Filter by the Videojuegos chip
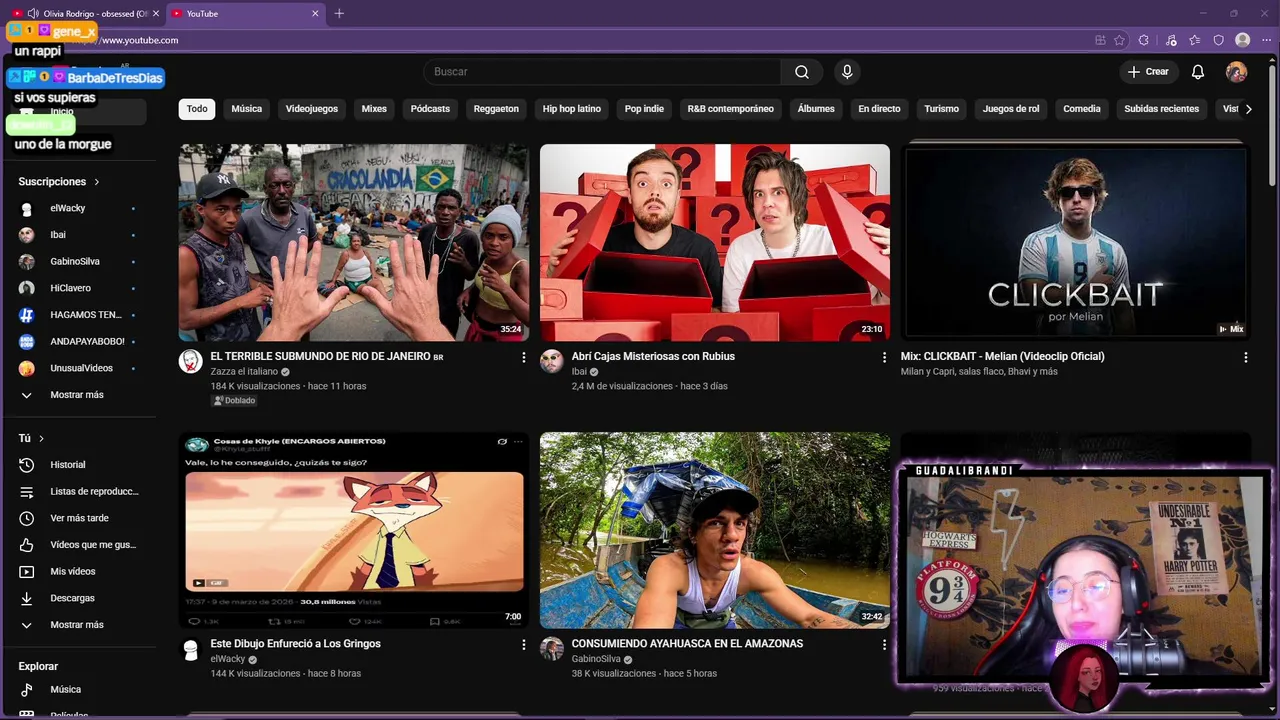1280x720 pixels. point(312,109)
